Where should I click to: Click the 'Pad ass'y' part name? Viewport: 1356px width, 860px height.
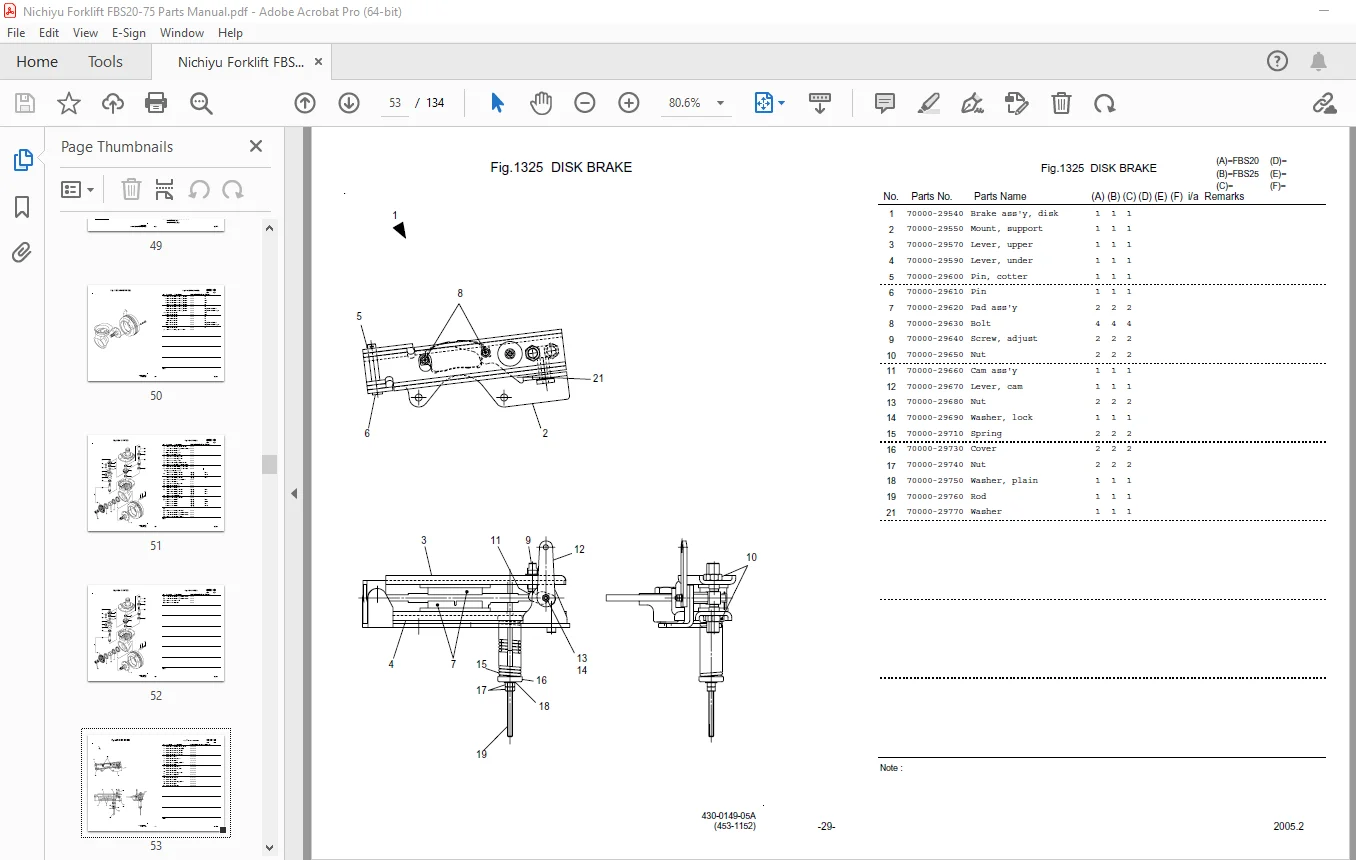994,307
